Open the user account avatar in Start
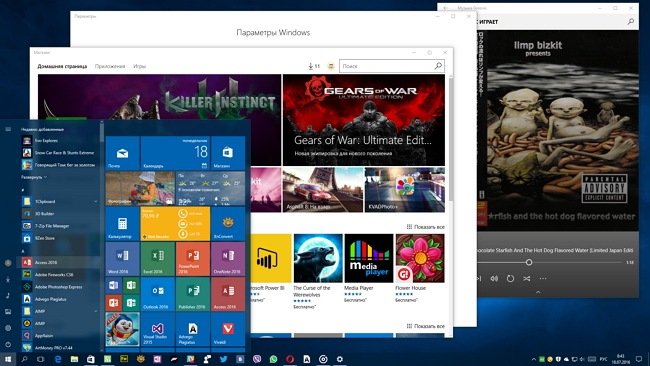 (x=8, y=263)
